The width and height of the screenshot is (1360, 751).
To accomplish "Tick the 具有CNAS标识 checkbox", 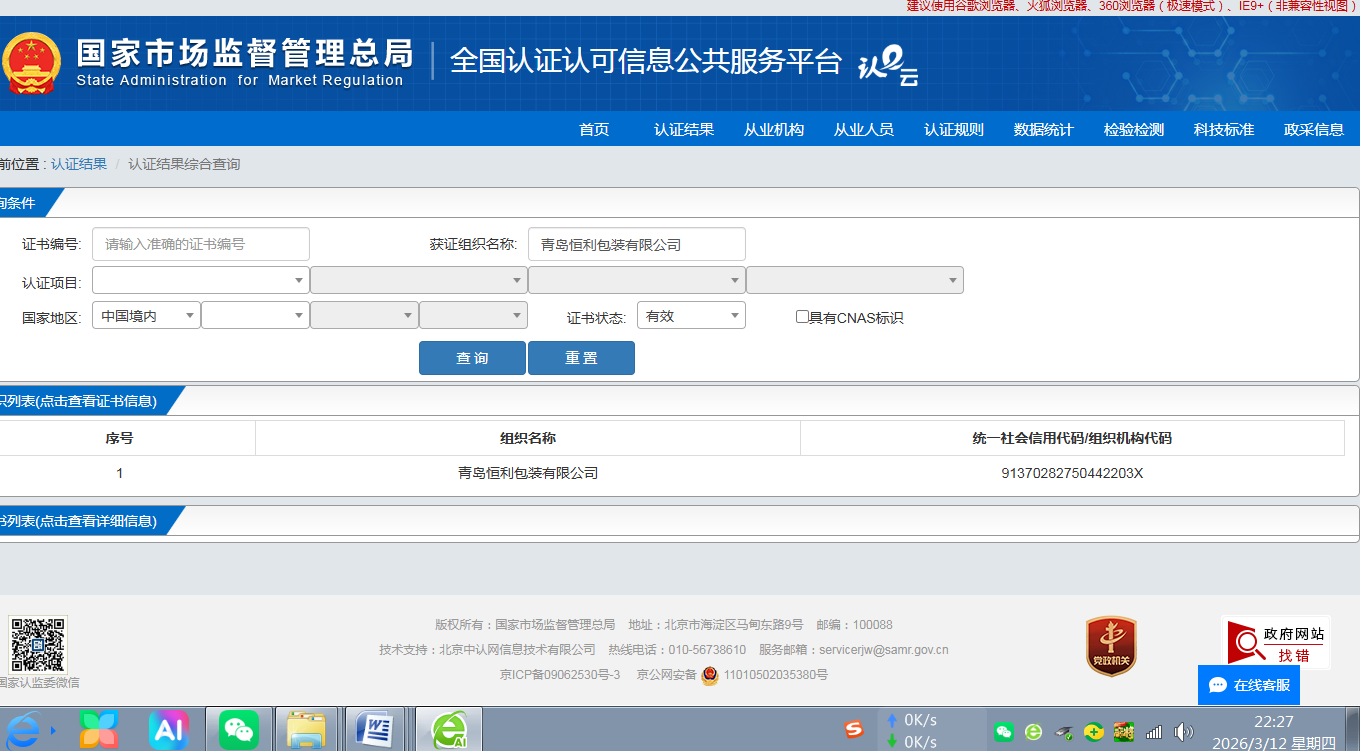I will (x=802, y=317).
